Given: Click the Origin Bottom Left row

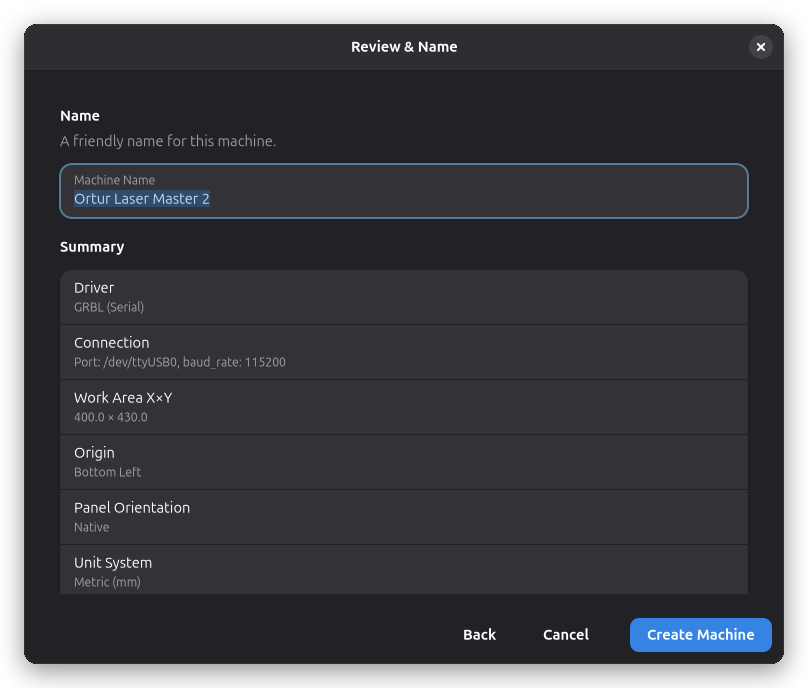Looking at the screenshot, I should (403, 462).
